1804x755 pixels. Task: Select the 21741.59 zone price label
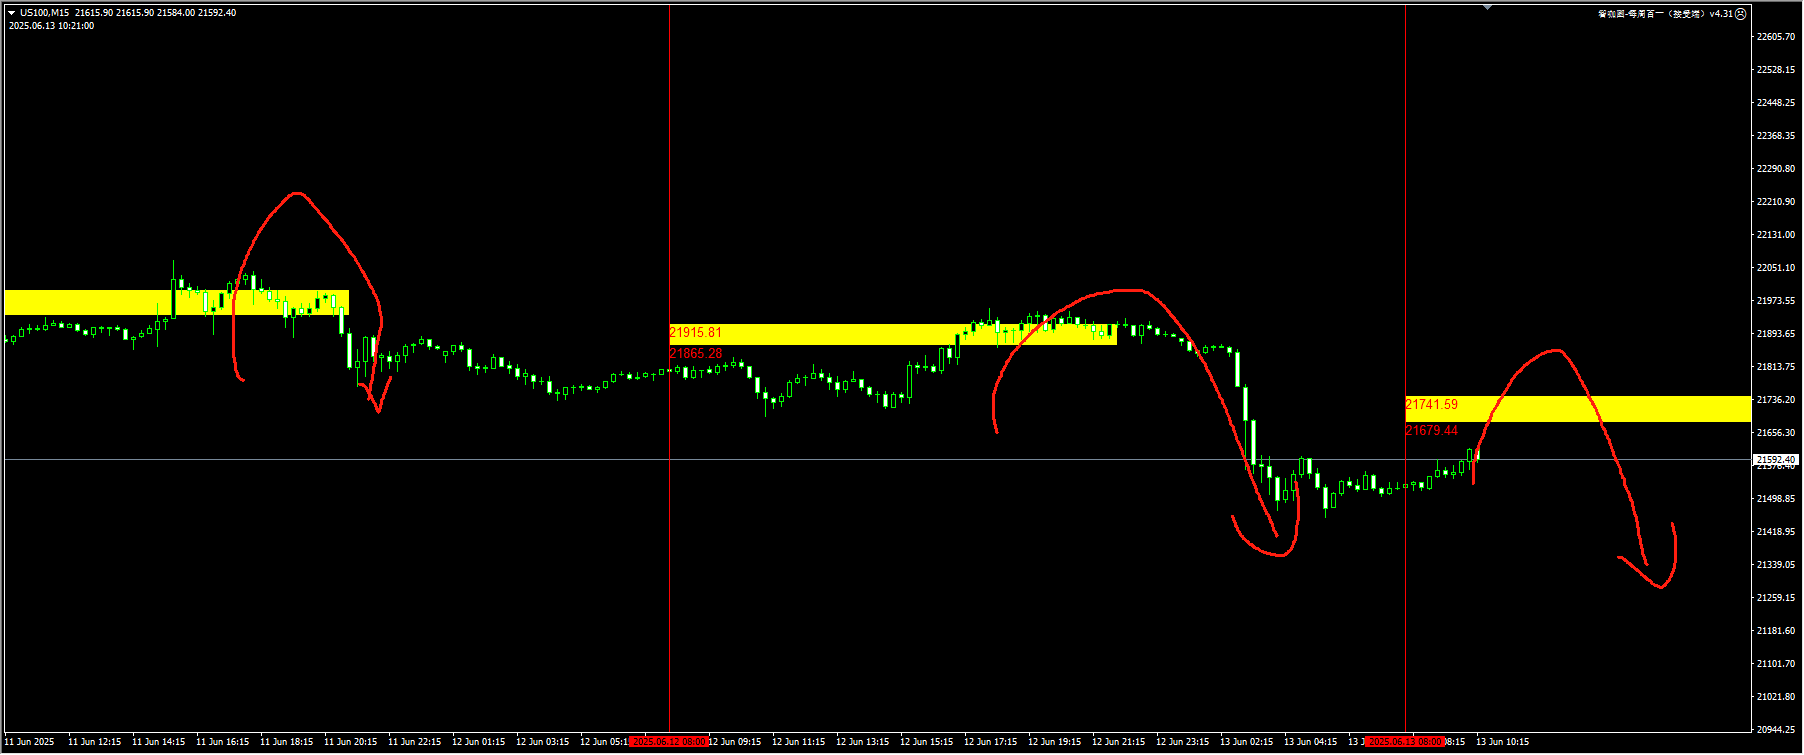1431,404
